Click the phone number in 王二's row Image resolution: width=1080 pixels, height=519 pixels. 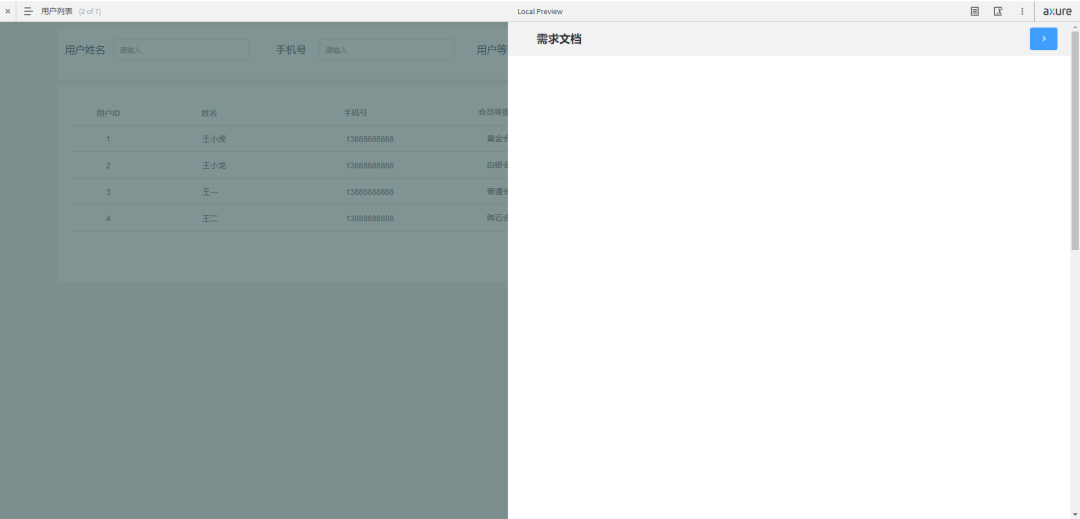pos(370,218)
